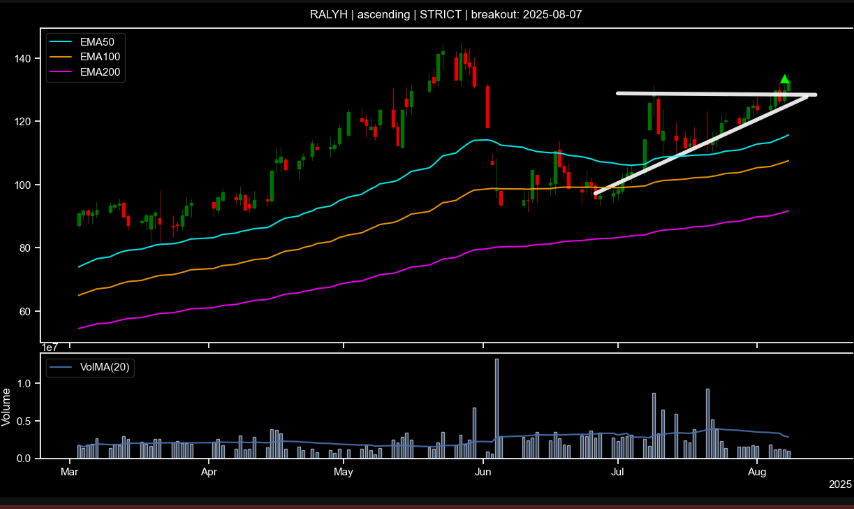
Task: Click the 1e7 volume scale label
Action: pos(50,347)
